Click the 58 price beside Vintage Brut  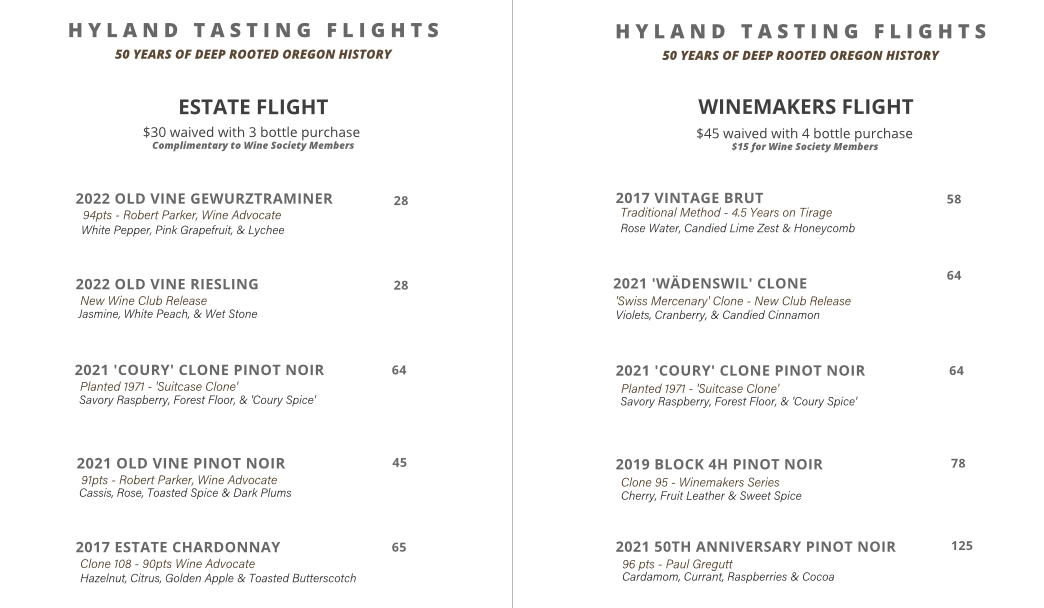[x=953, y=198]
